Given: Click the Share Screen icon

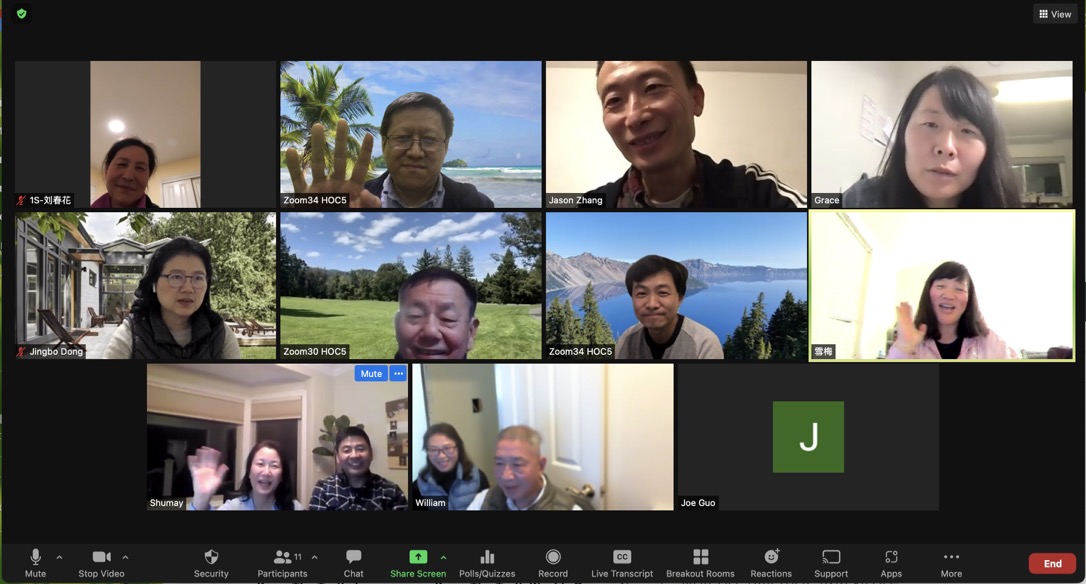Looking at the screenshot, I should tap(418, 558).
